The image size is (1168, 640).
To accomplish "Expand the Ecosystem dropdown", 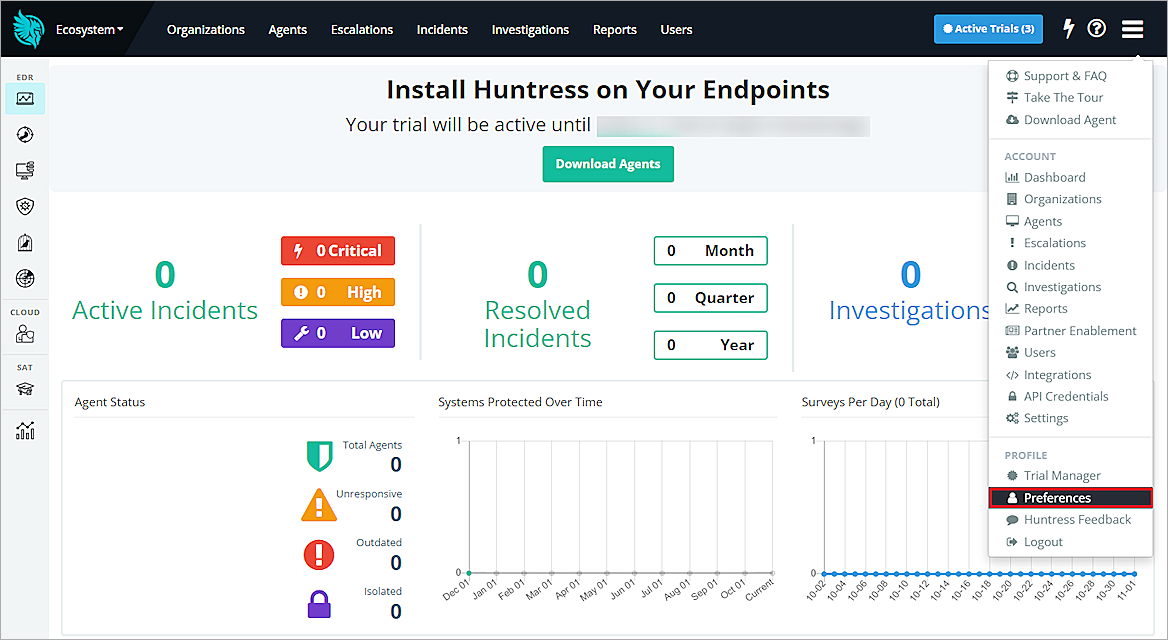I will pos(88,29).
